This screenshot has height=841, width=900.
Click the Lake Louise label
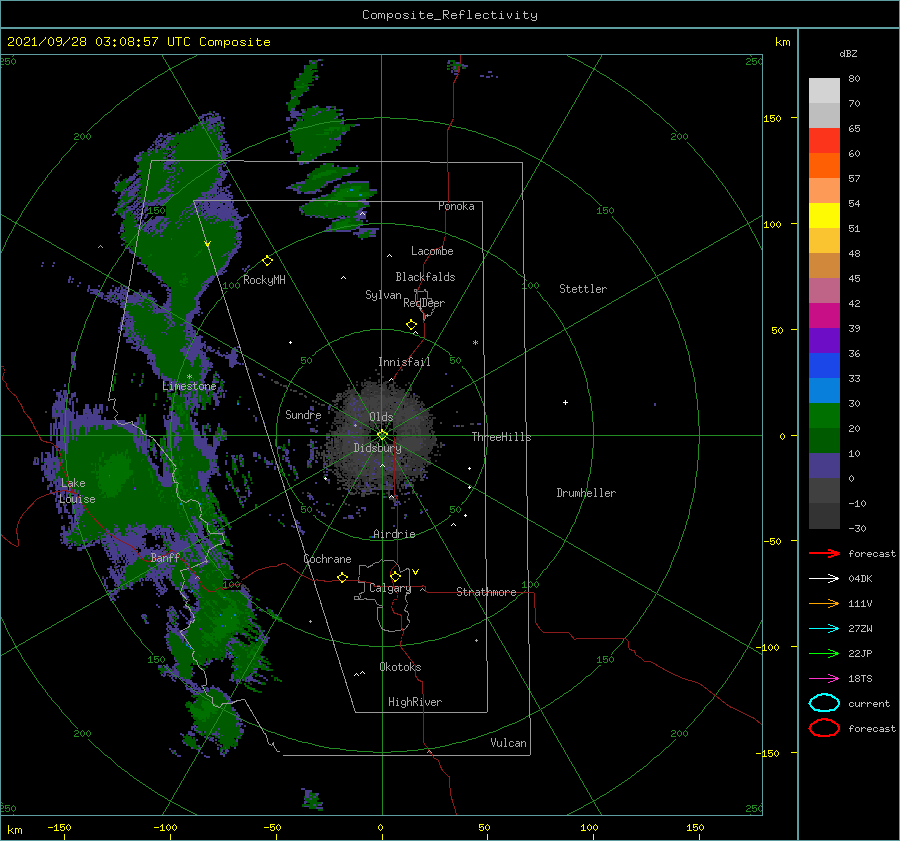coord(77,491)
